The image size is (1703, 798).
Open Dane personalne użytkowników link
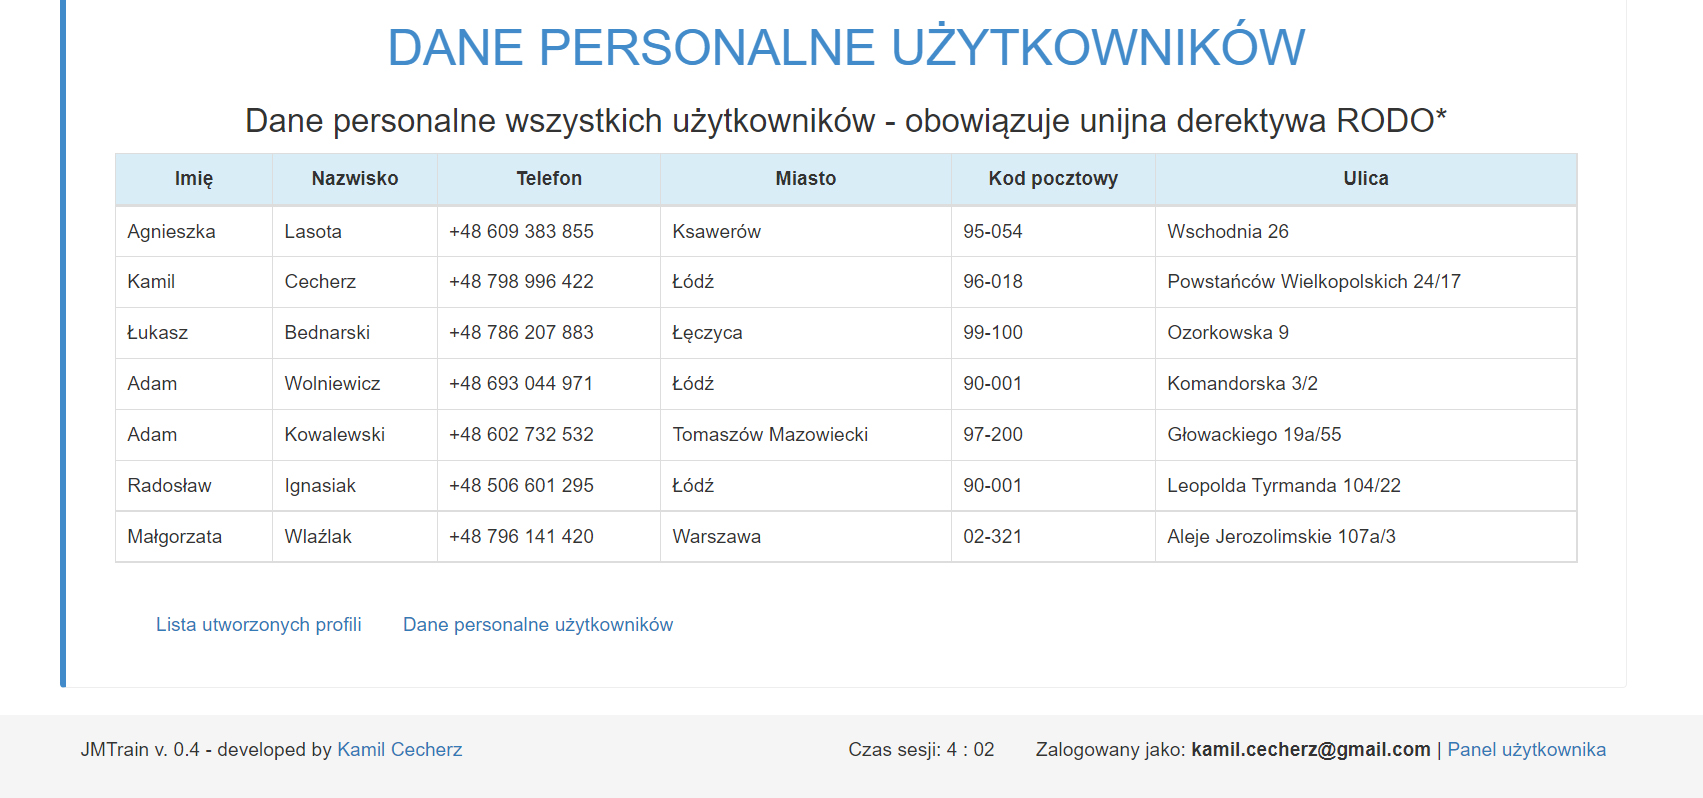[538, 624]
